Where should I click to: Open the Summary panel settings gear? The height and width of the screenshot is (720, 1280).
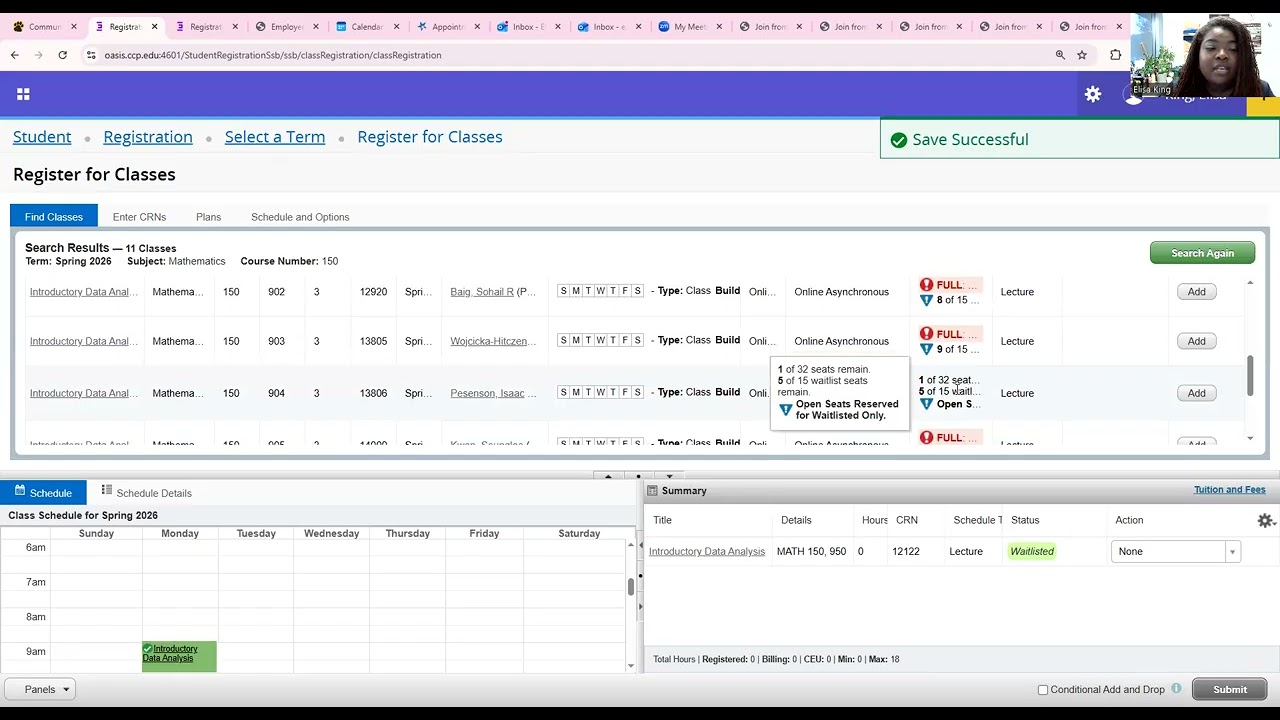1265,520
